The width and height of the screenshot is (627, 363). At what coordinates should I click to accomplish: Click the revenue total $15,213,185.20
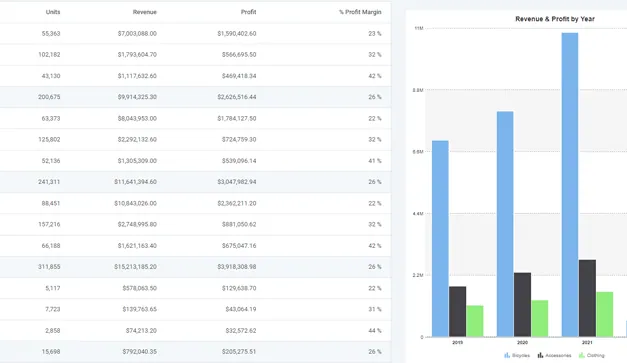pos(135,267)
